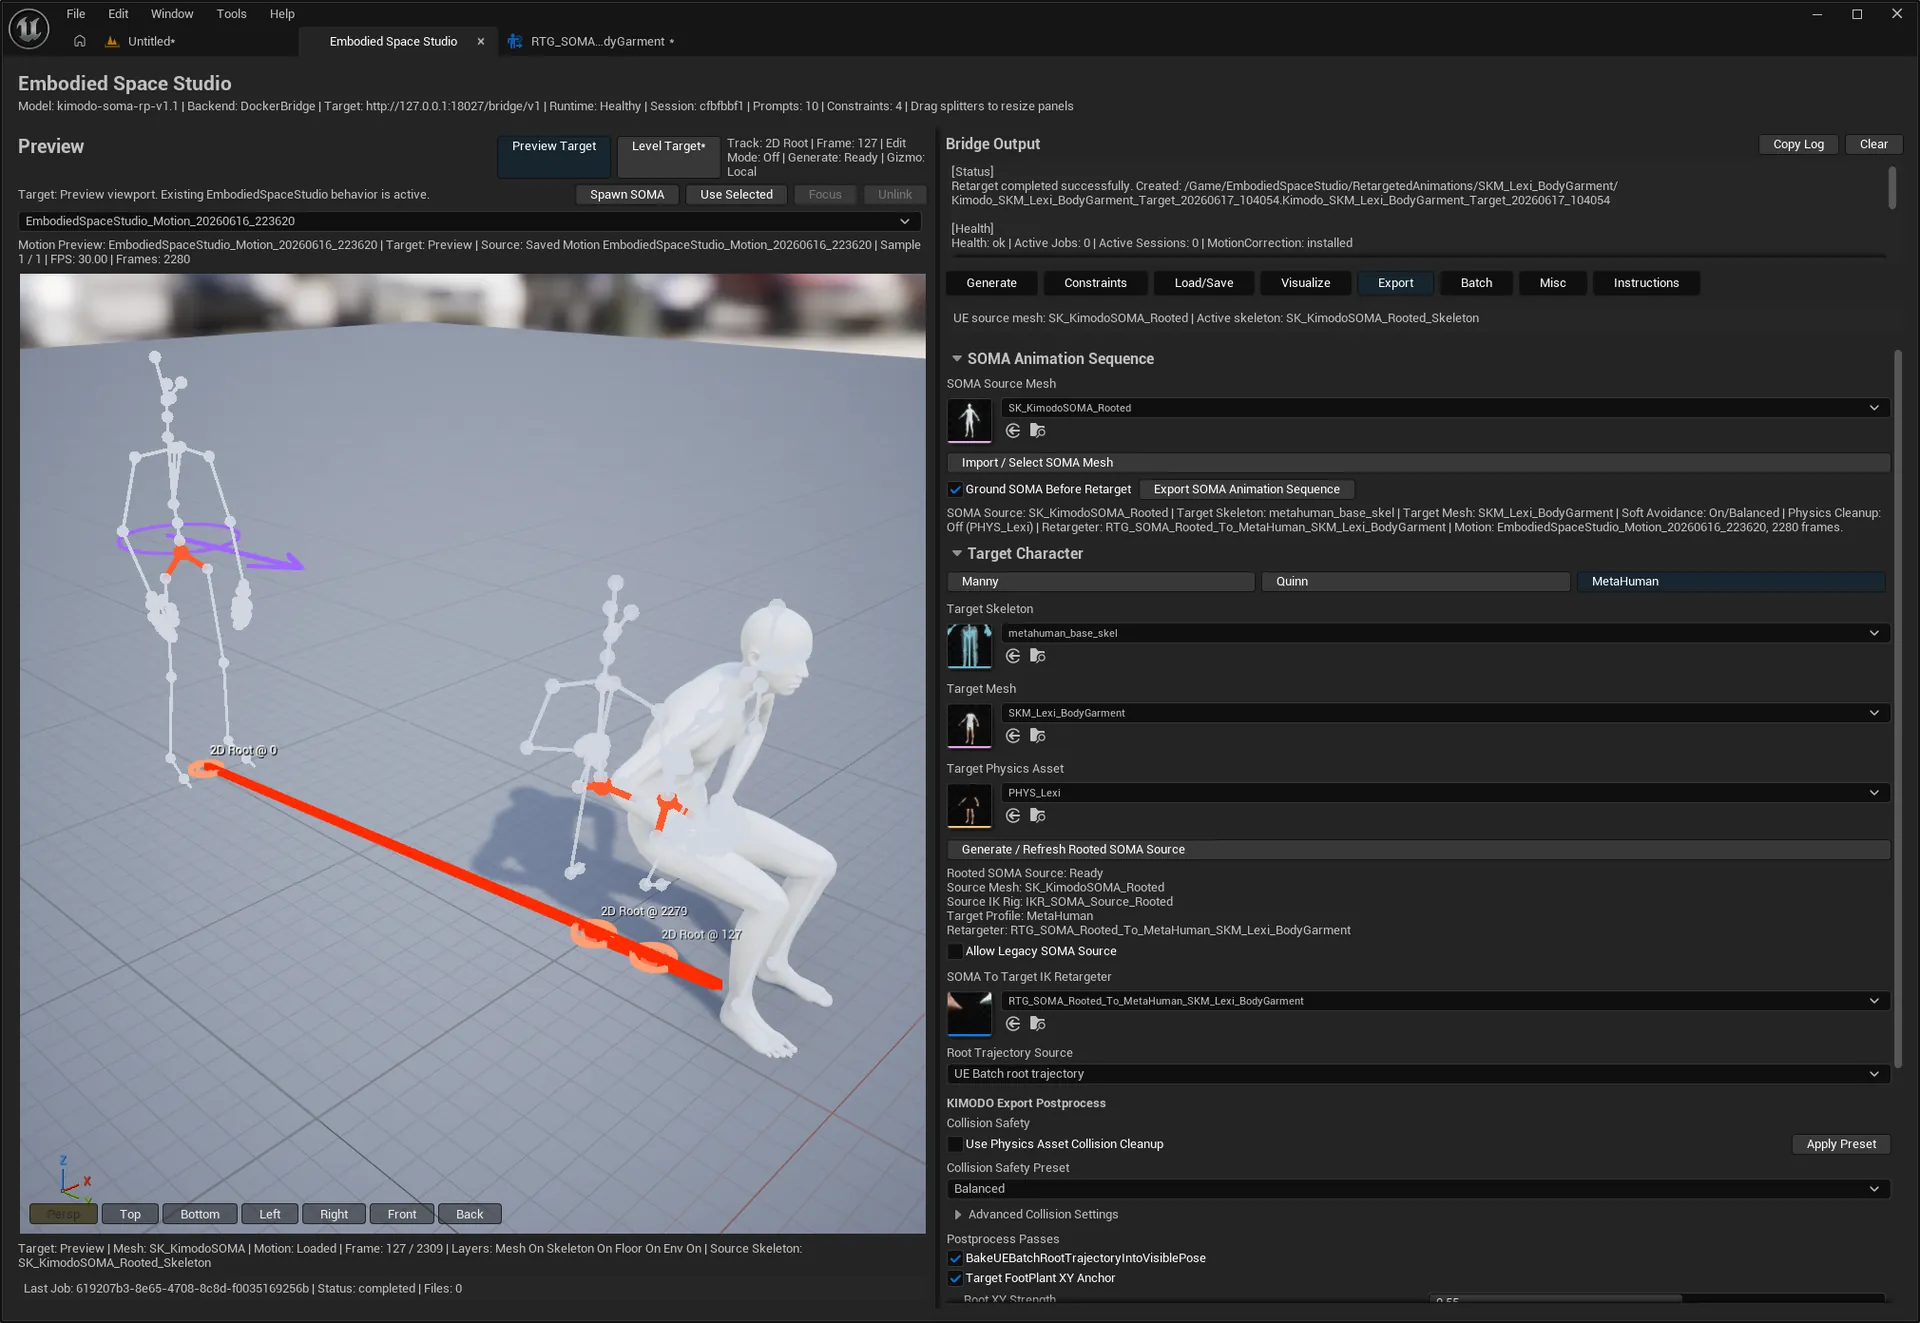This screenshot has height=1323, width=1920.
Task: Use selected asset for Target Skeleton
Action: (1013, 656)
